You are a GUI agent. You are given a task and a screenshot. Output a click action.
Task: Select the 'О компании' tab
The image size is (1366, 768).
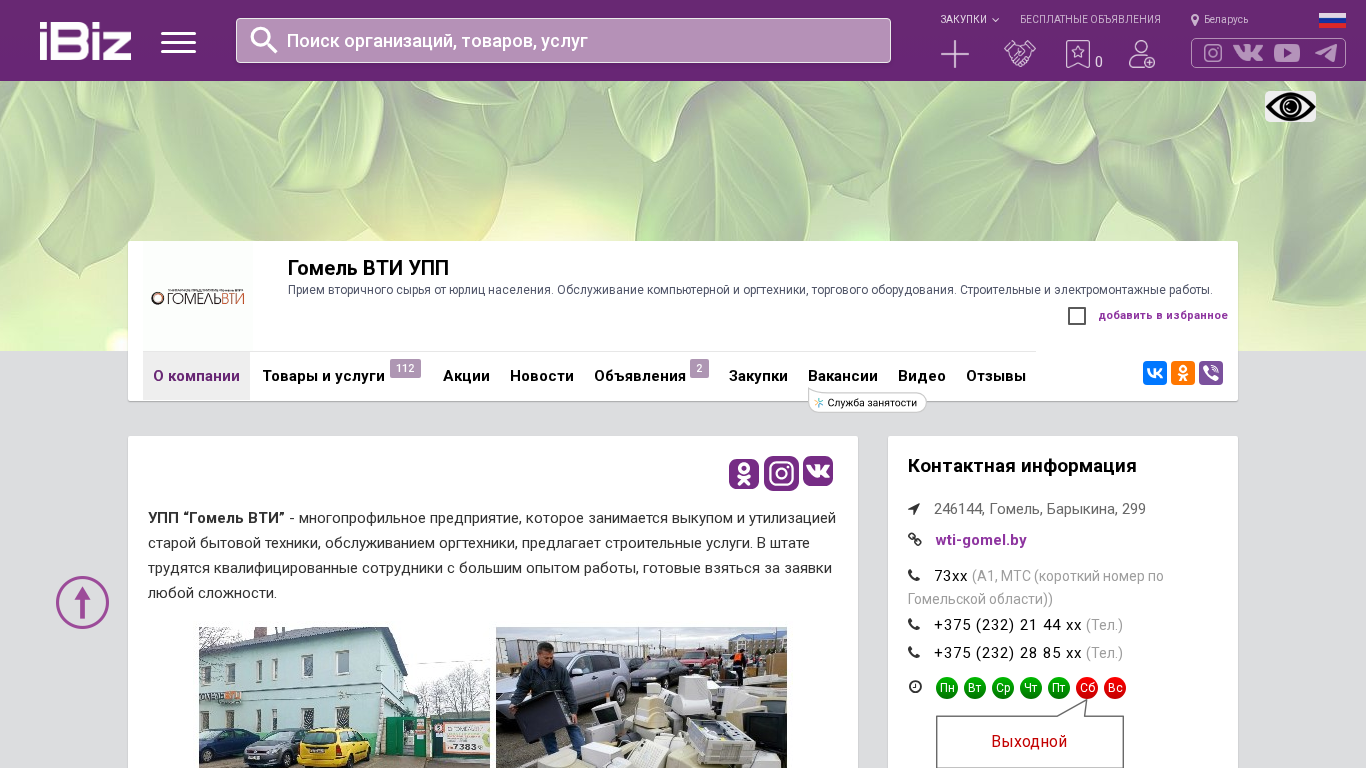196,376
